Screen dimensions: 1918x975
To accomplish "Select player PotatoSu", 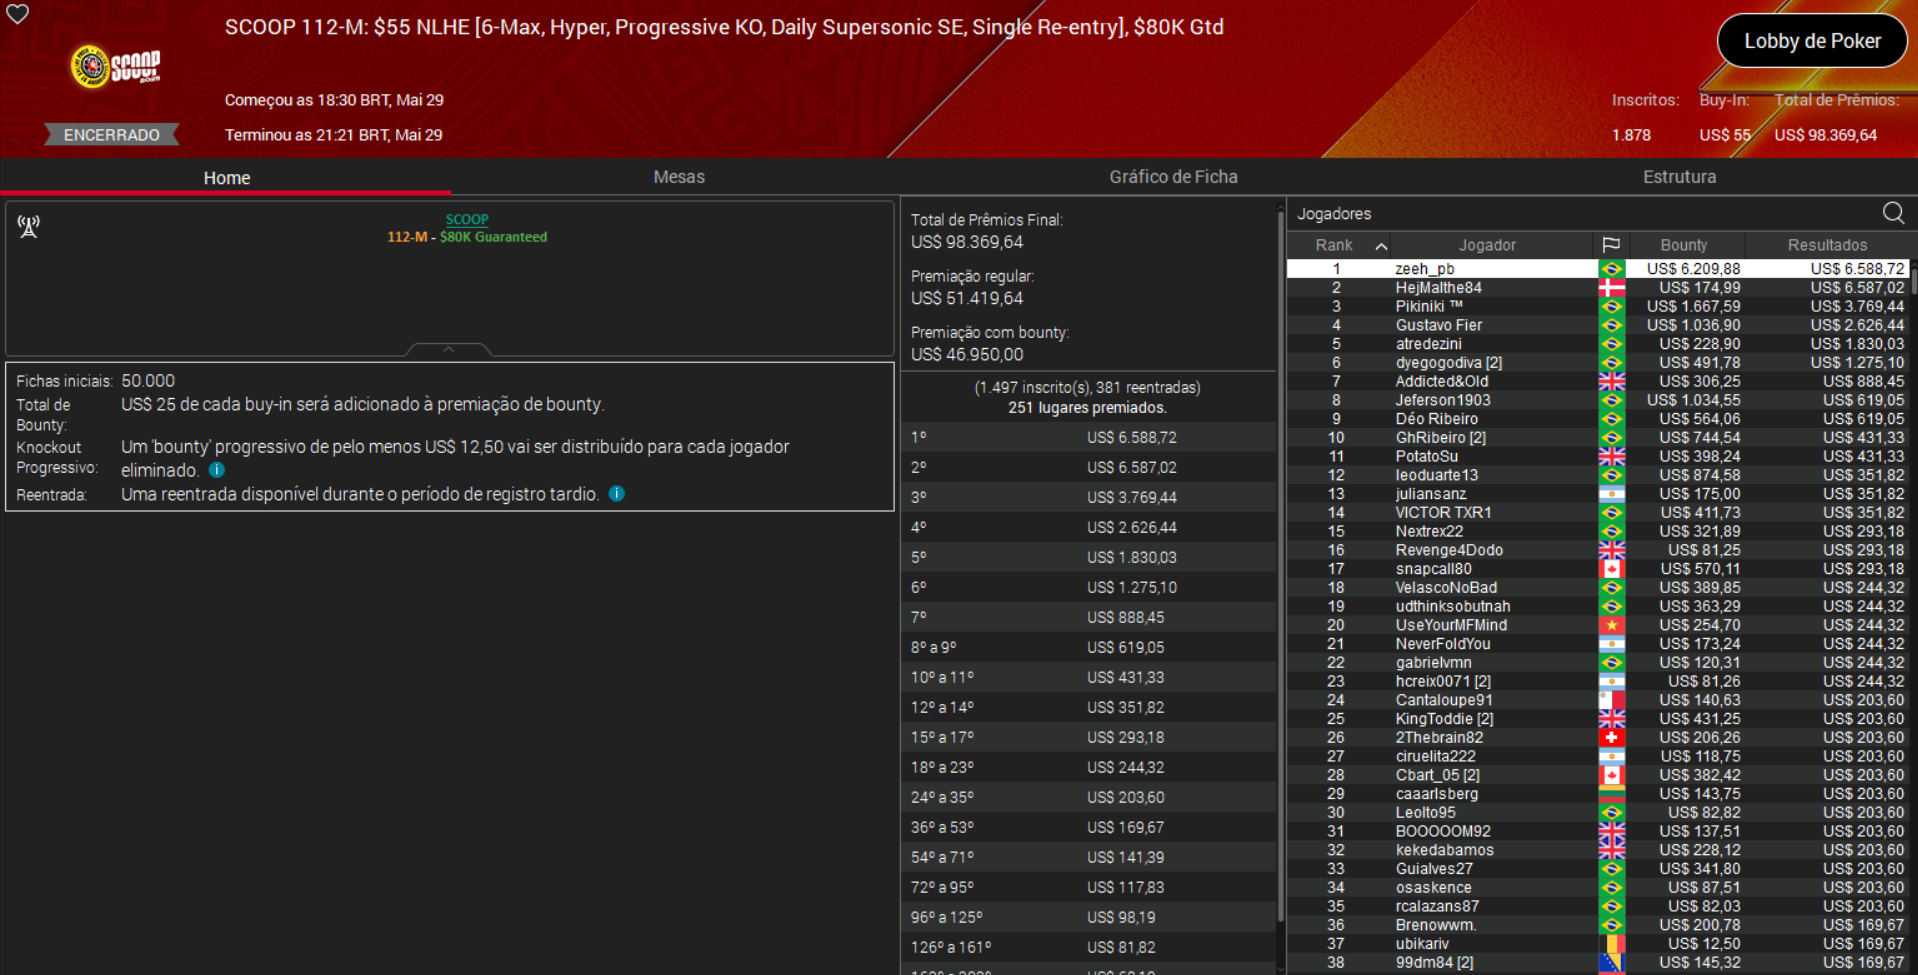I will pyautogui.click(x=1426, y=456).
